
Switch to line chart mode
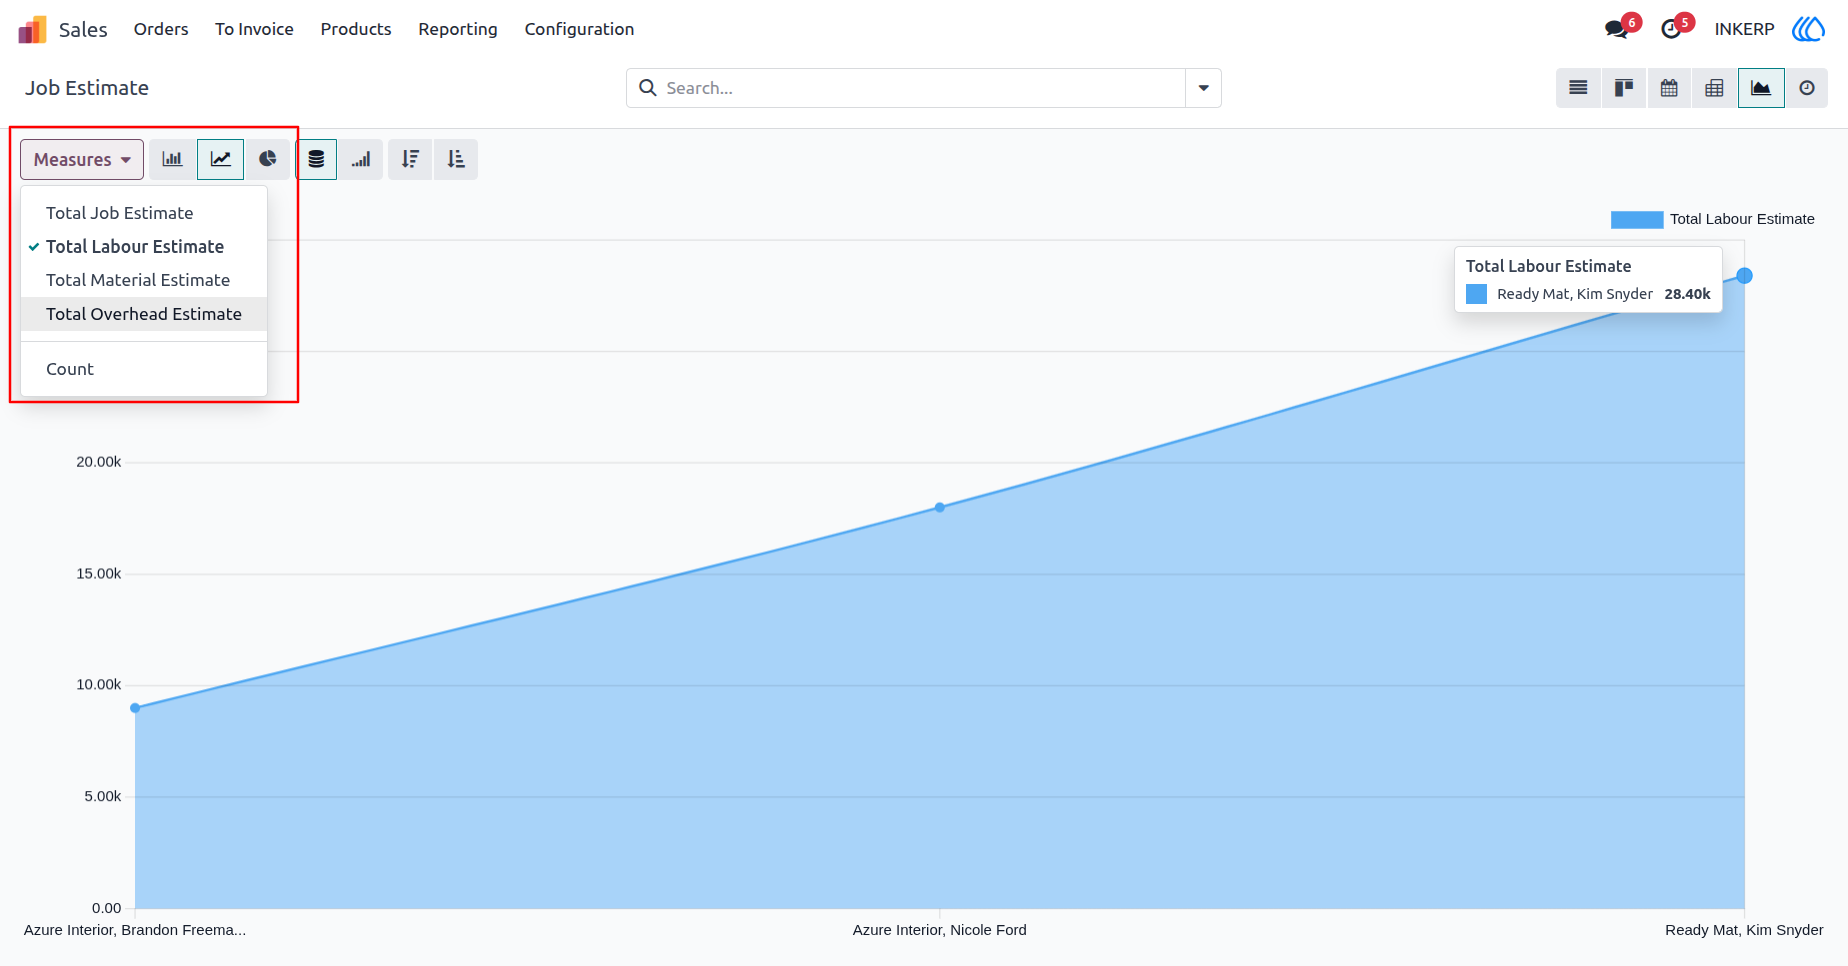coord(220,159)
